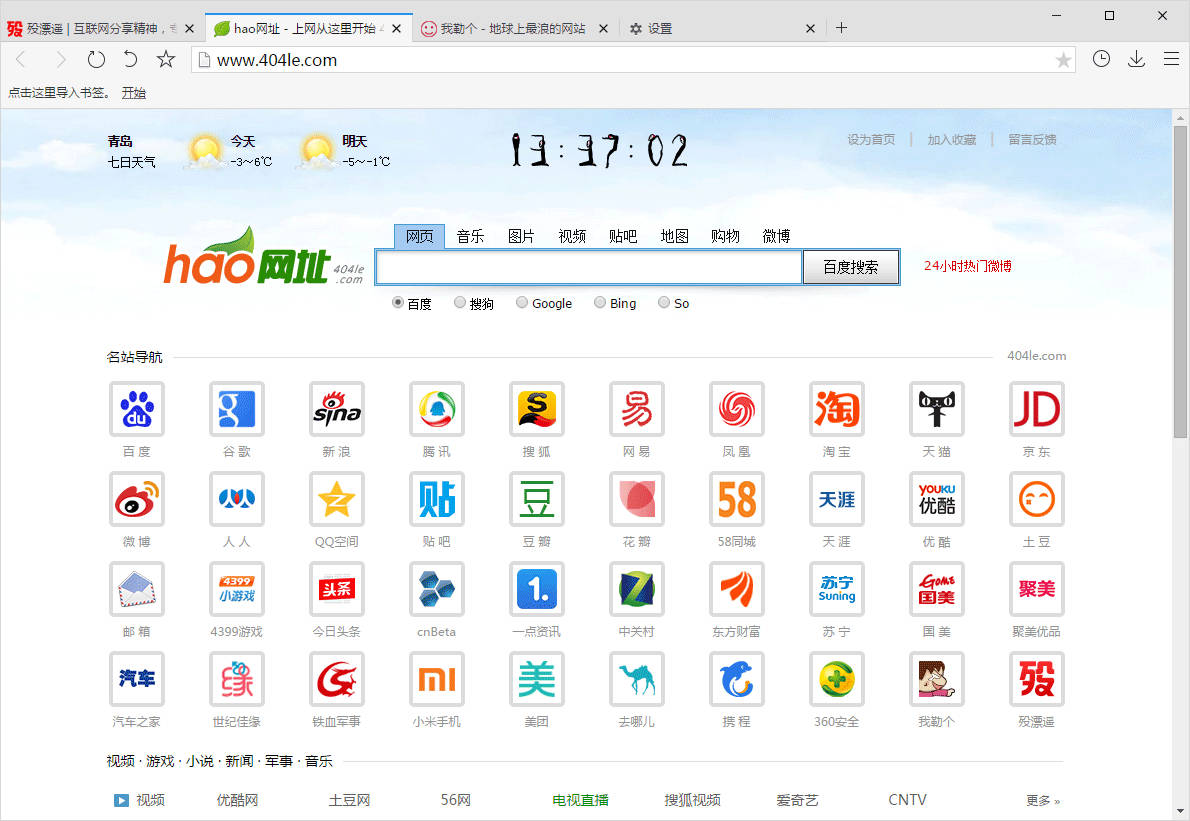Viewport: 1190px width, 821px height.
Task: Open the Youku video icon
Action: click(x=937, y=499)
